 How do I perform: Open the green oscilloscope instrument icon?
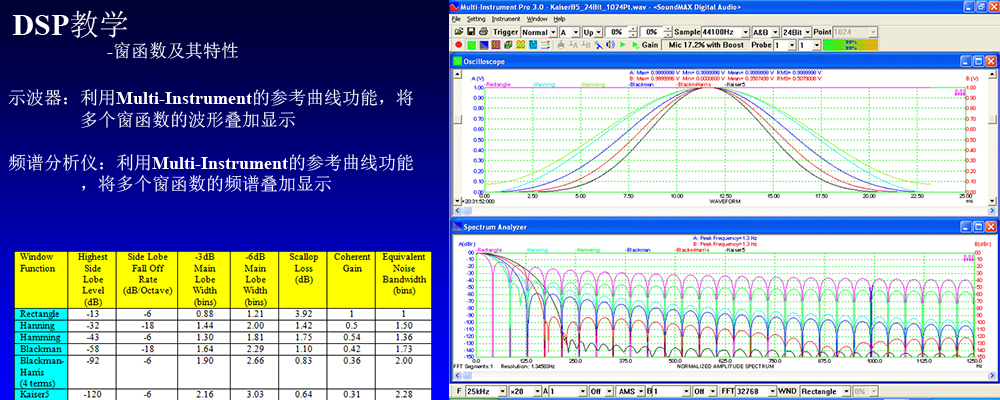[x=471, y=45]
